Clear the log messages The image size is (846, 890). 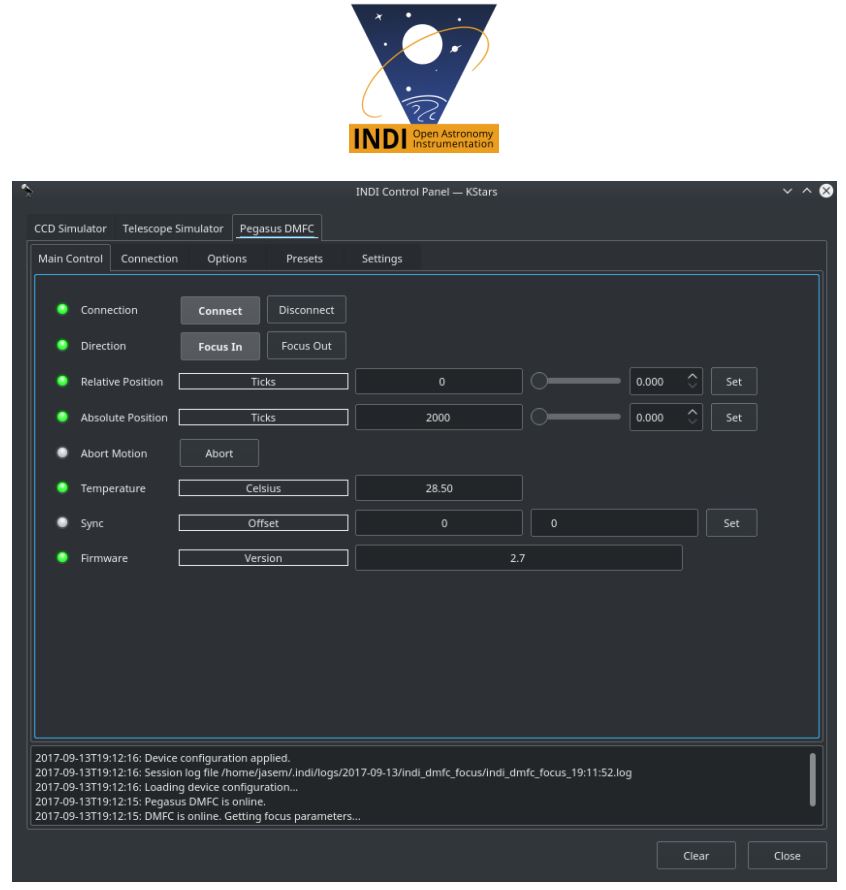click(696, 855)
